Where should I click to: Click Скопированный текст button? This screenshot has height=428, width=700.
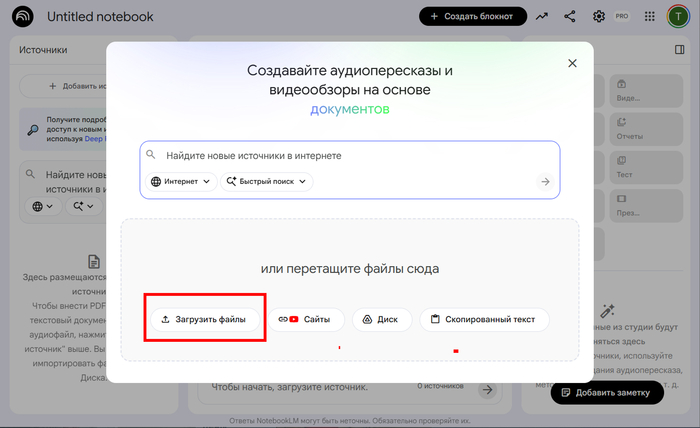point(484,320)
